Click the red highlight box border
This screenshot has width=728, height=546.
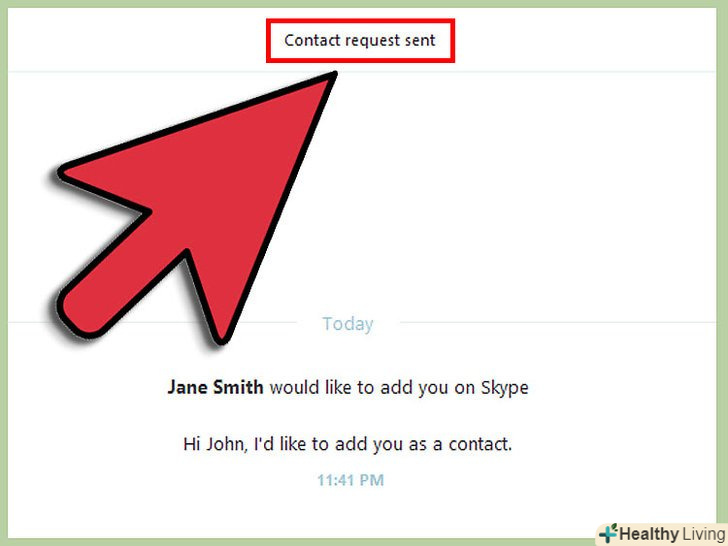(360, 21)
